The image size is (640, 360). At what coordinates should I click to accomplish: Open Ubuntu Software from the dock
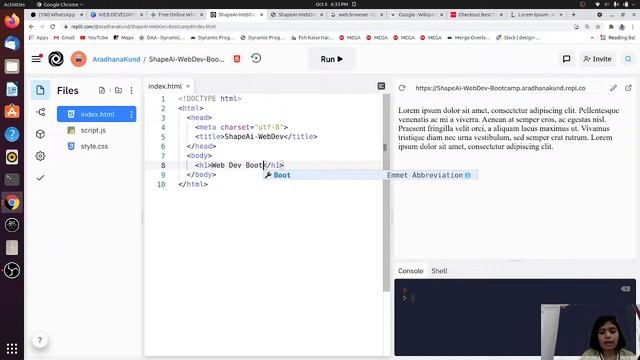pyautogui.click(x=12, y=111)
